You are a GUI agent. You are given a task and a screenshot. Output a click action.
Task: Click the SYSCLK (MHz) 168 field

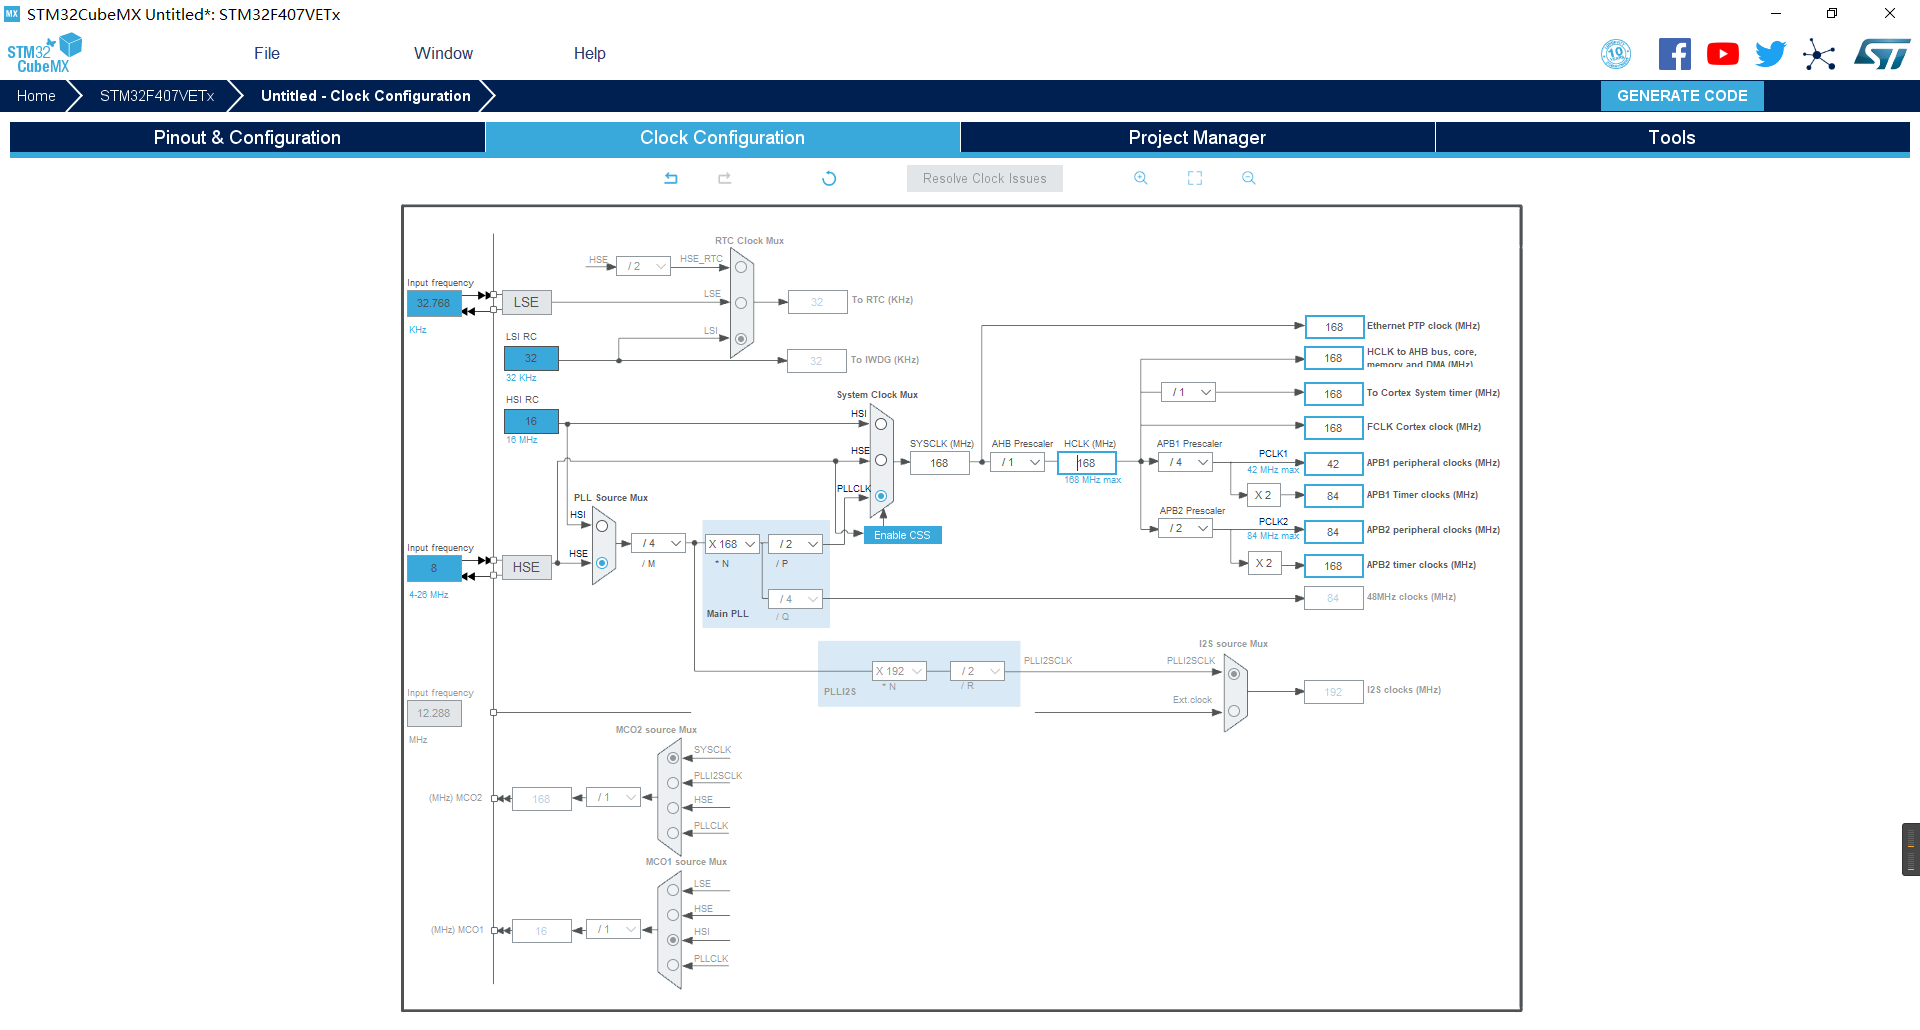pos(939,463)
